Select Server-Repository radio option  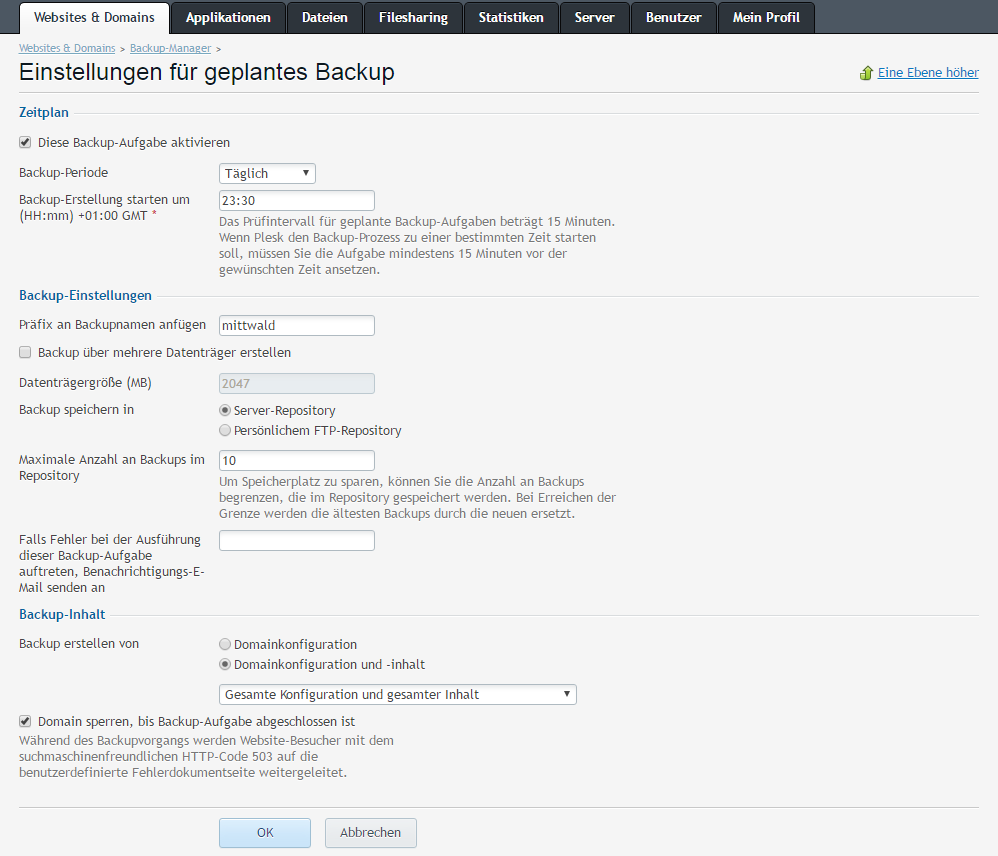225,410
